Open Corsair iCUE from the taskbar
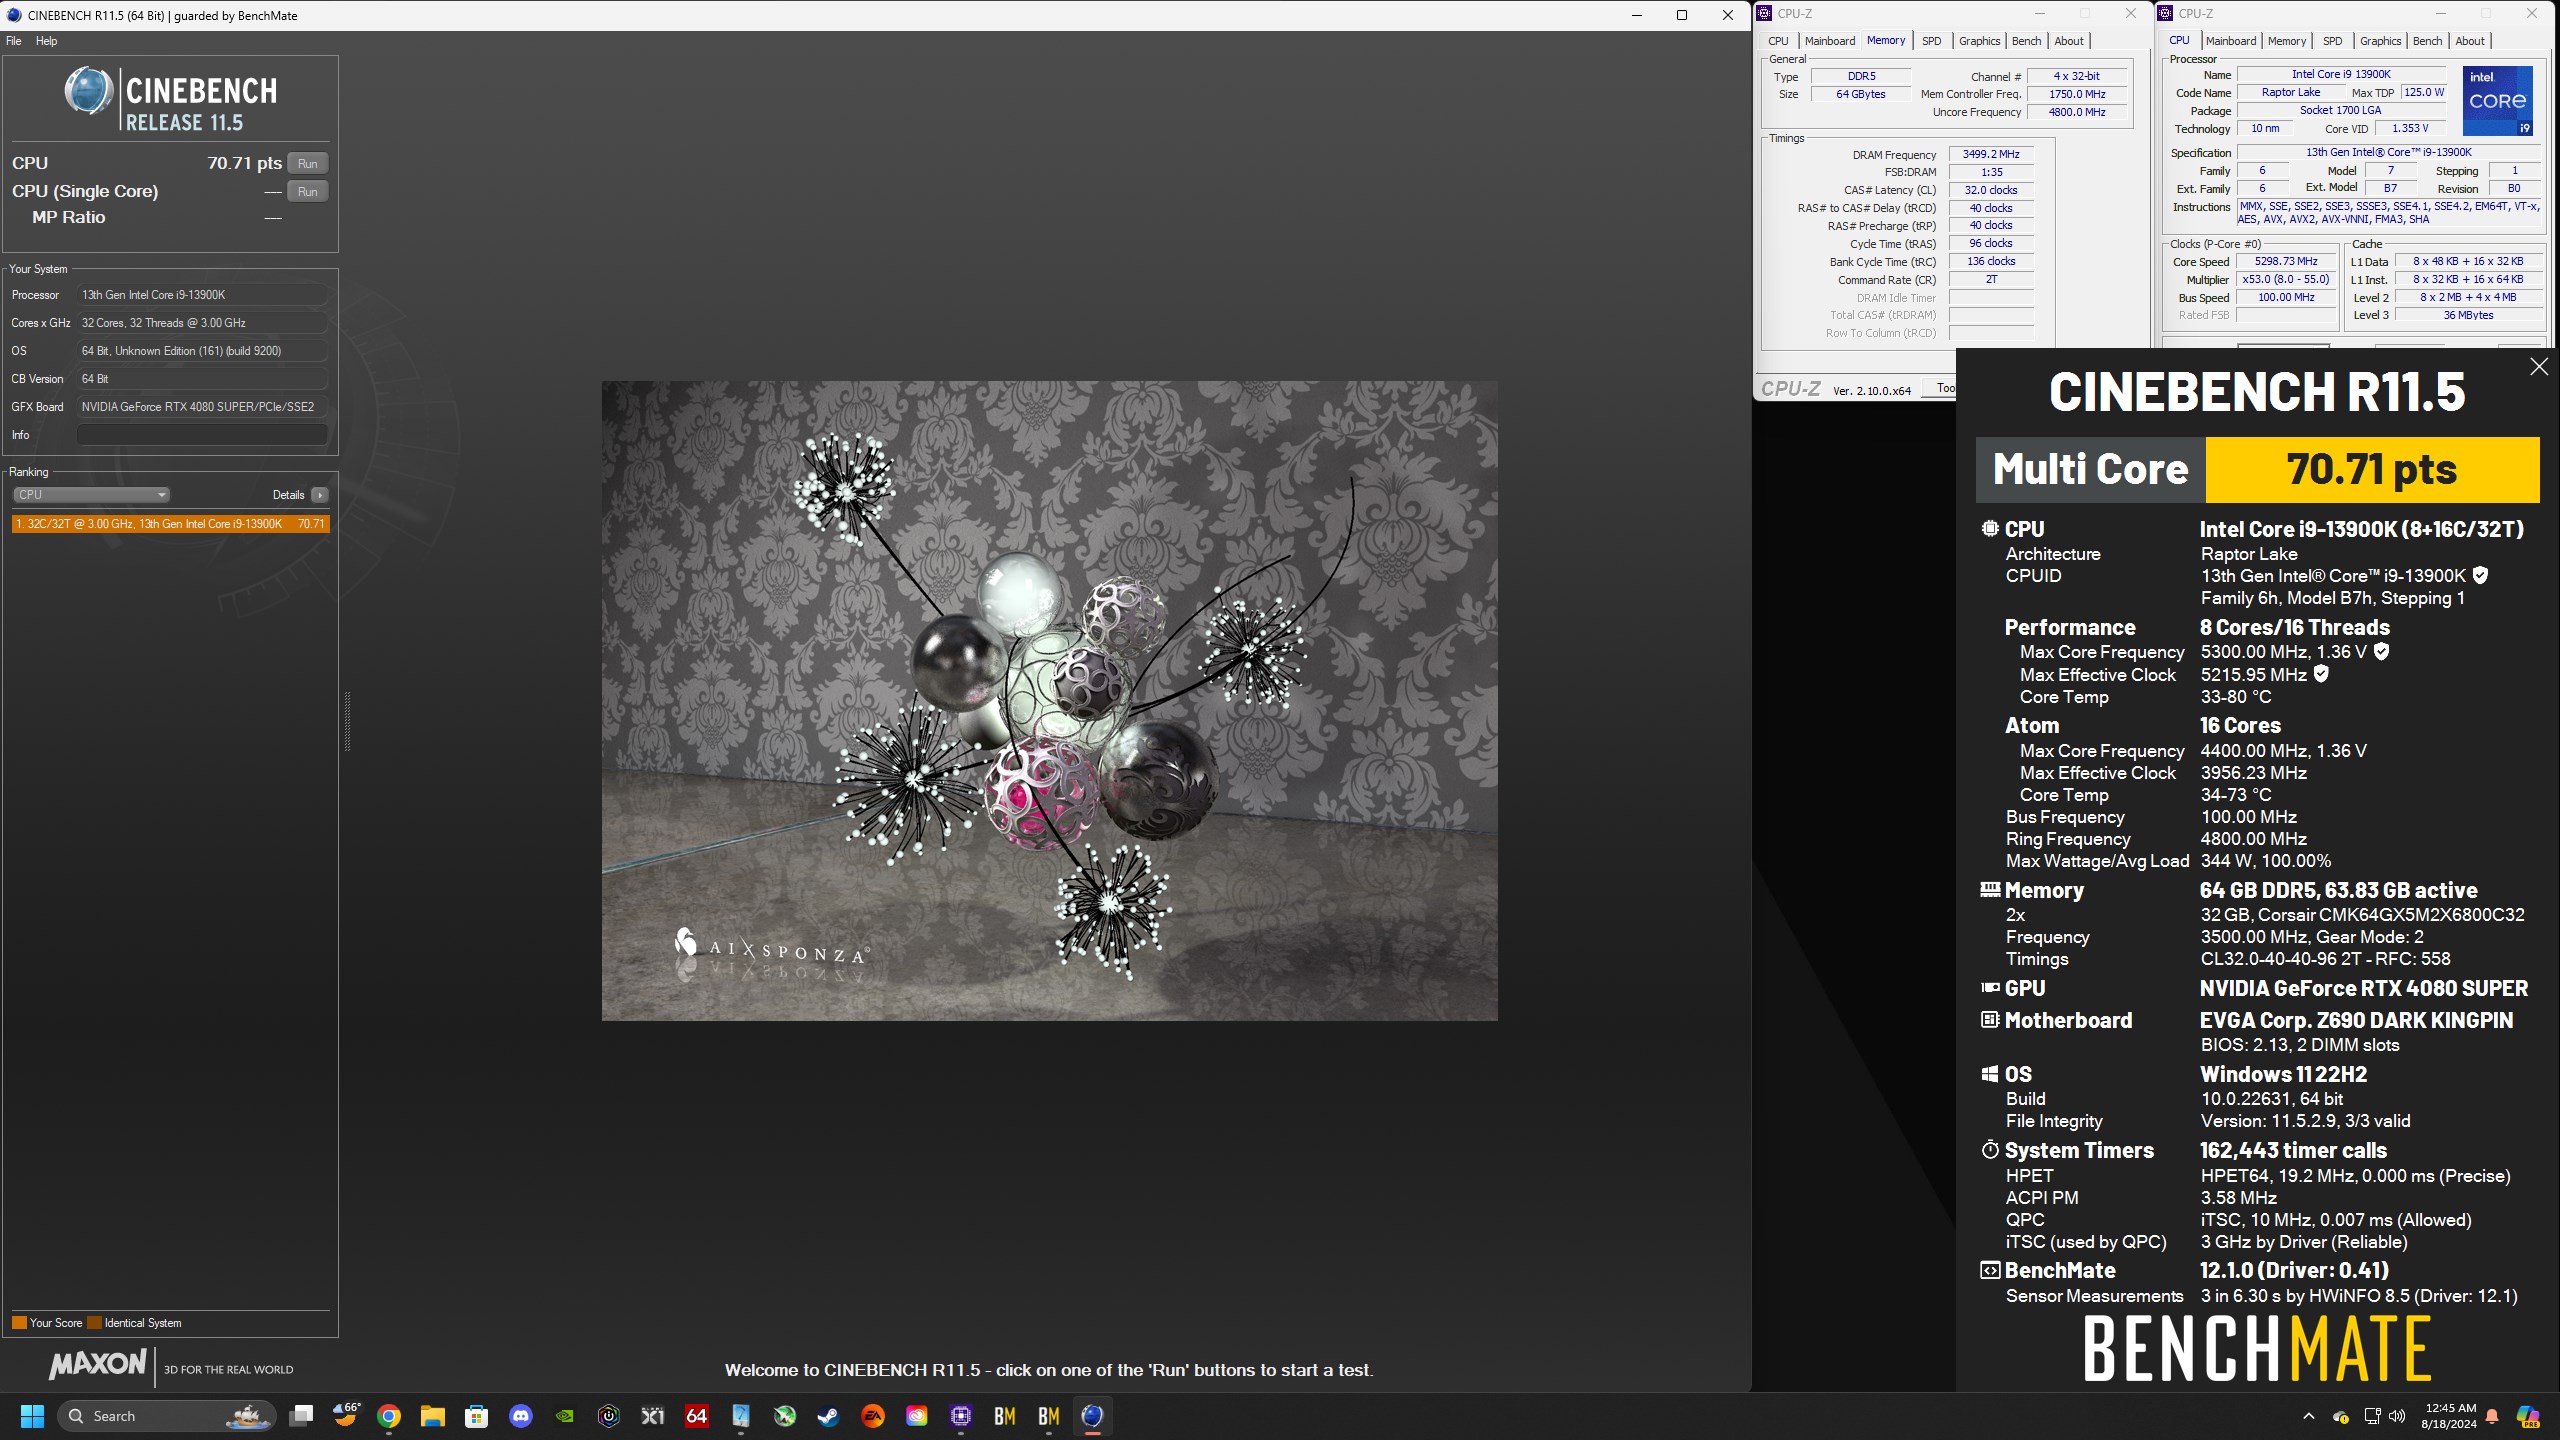The image size is (2560, 1440). [x=609, y=1416]
